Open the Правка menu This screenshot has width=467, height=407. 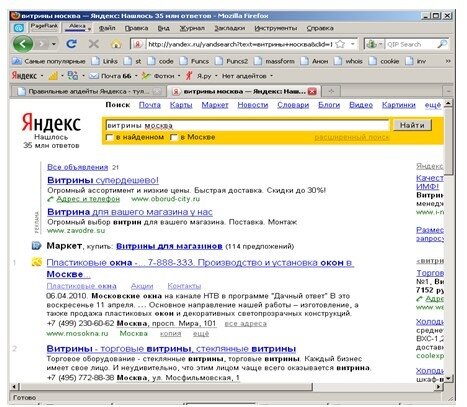pyautogui.click(x=136, y=28)
